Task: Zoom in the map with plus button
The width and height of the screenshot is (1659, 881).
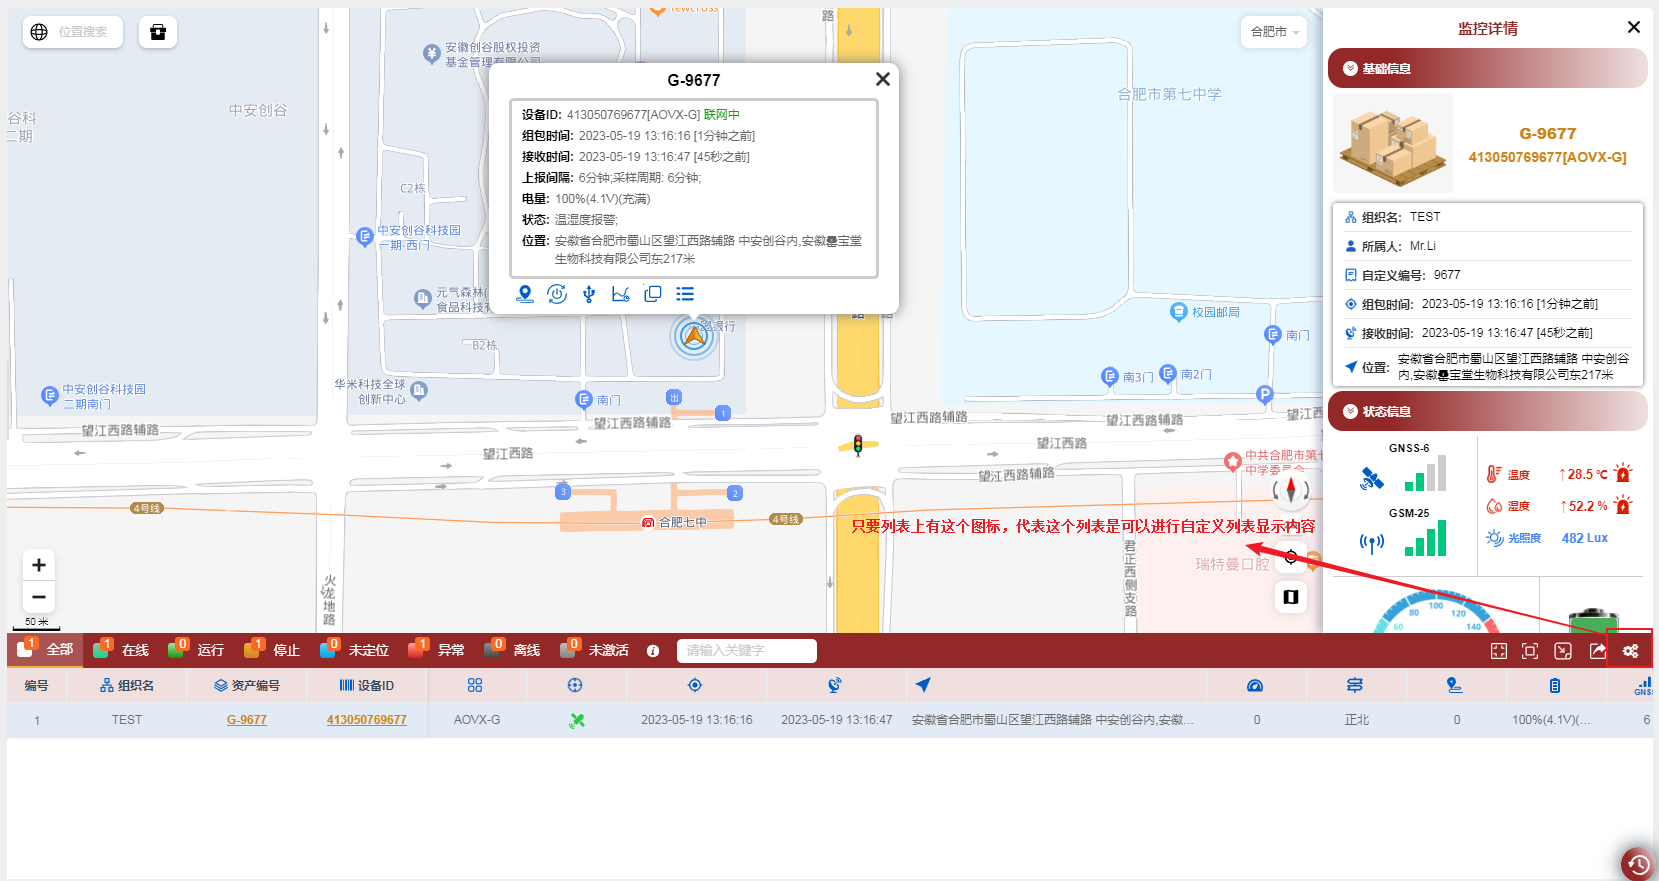Action: click(39, 565)
